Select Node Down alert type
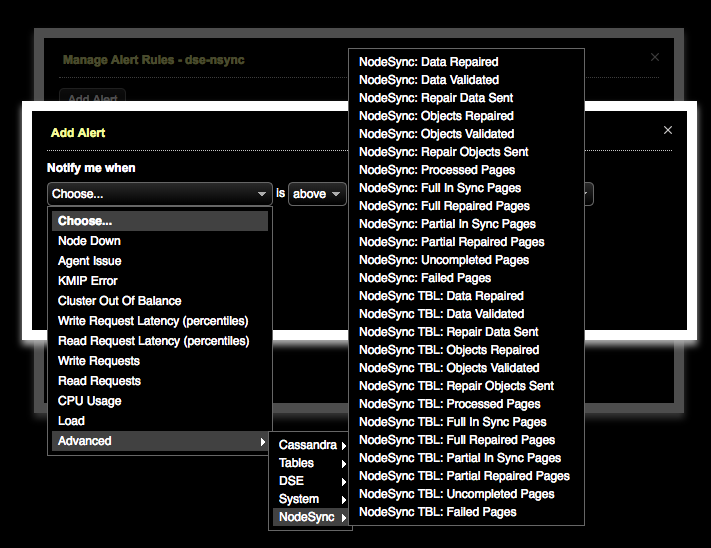Screen dimensions: 711x548 tap(160, 241)
